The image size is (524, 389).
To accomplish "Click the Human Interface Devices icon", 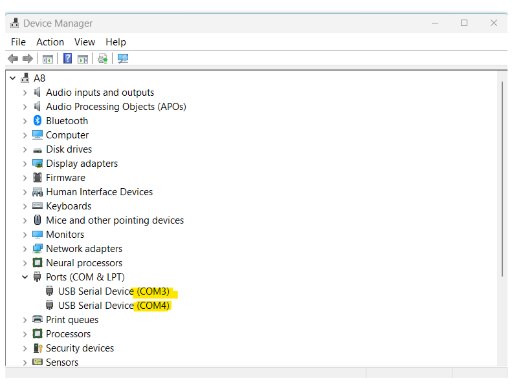I will (x=37, y=192).
